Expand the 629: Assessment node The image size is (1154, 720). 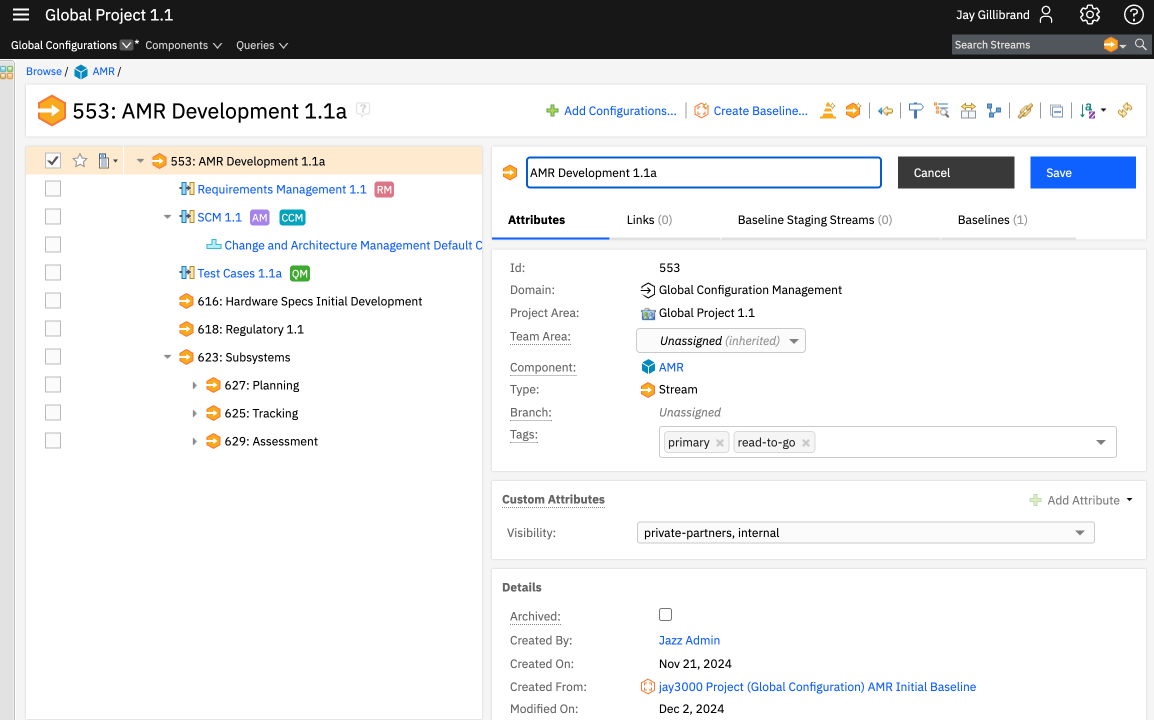194,441
